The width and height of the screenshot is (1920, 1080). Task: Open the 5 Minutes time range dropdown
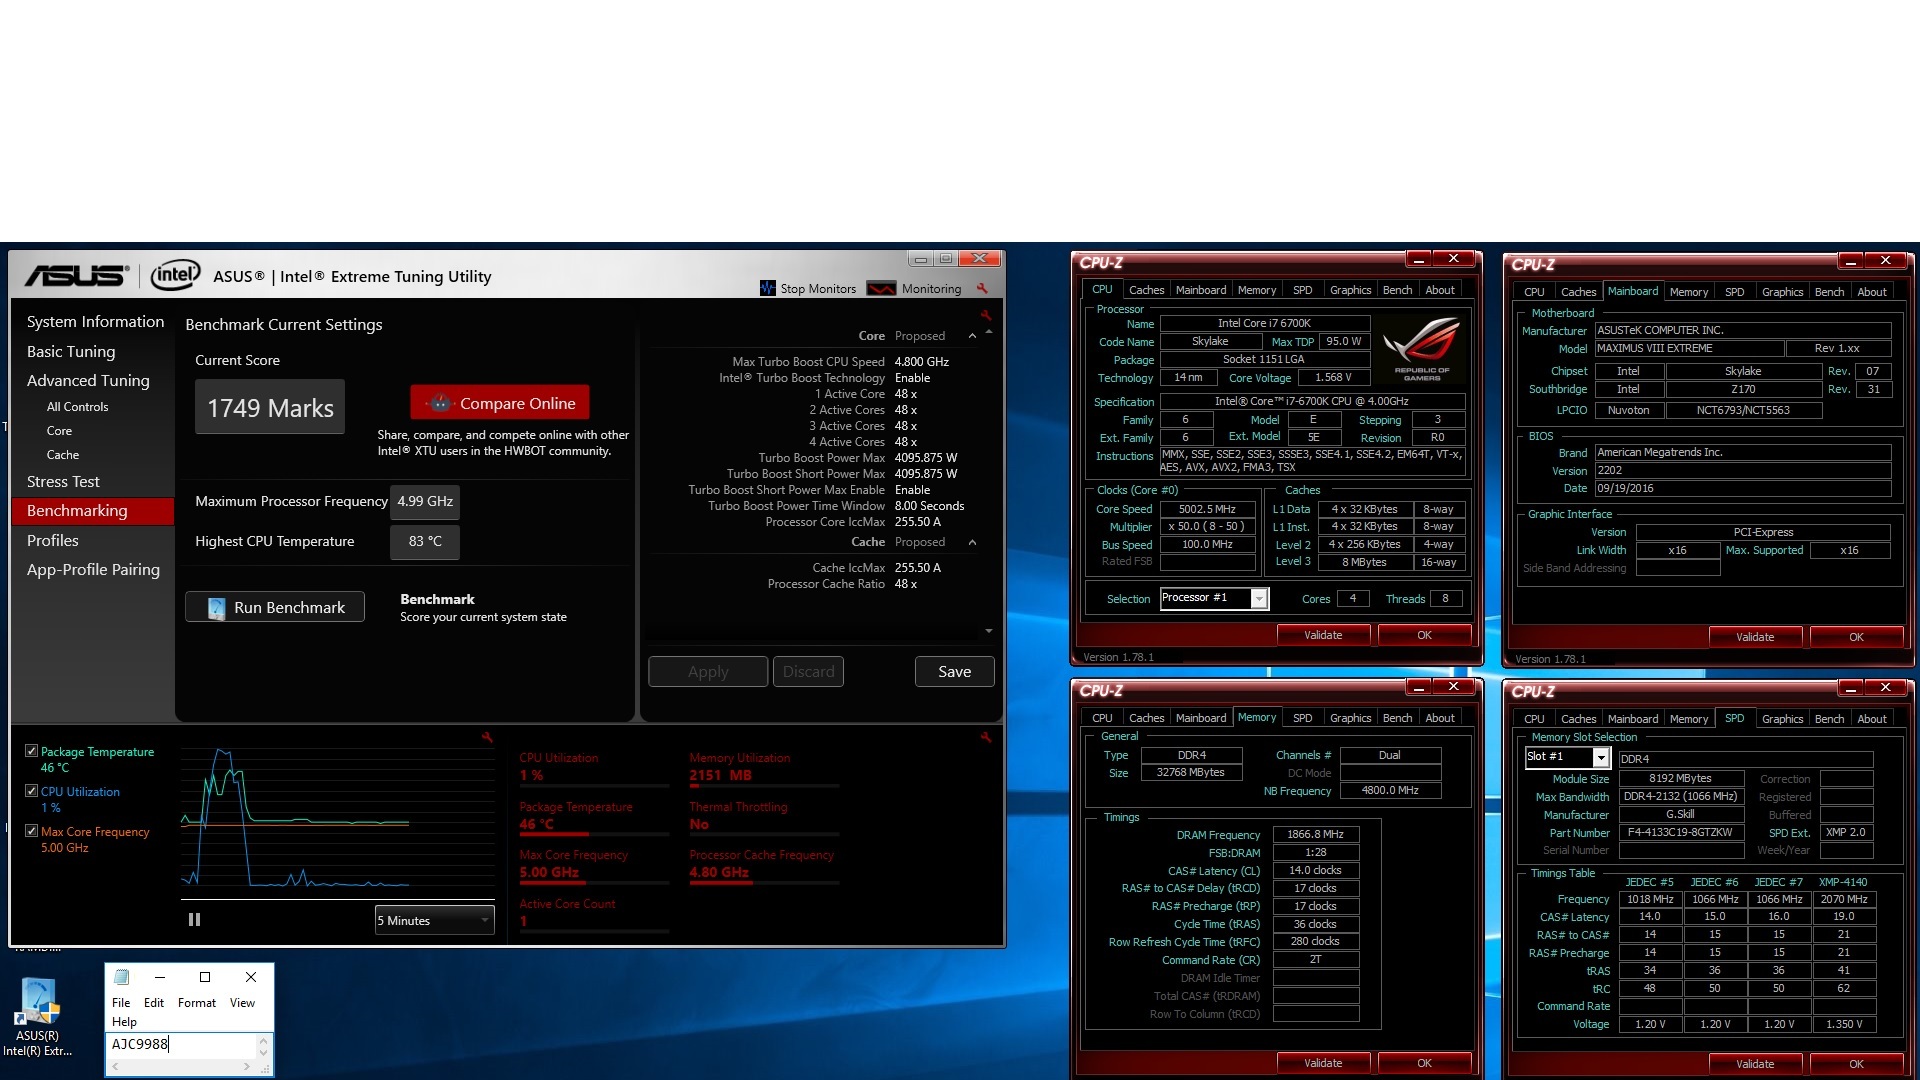[x=434, y=920]
